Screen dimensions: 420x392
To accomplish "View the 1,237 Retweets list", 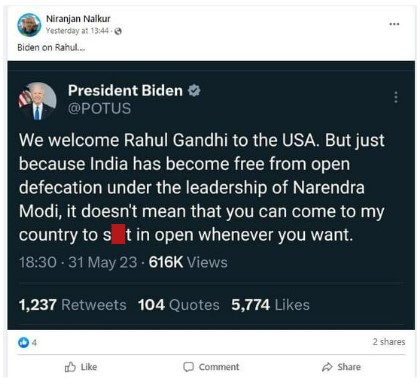I will (x=72, y=305).
